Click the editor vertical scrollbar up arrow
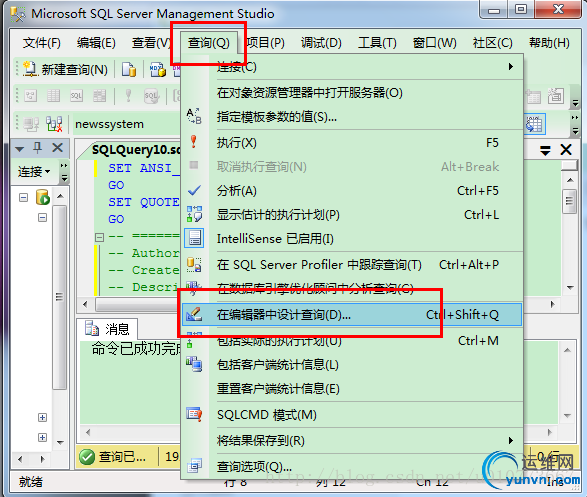The image size is (587, 497). (570, 180)
